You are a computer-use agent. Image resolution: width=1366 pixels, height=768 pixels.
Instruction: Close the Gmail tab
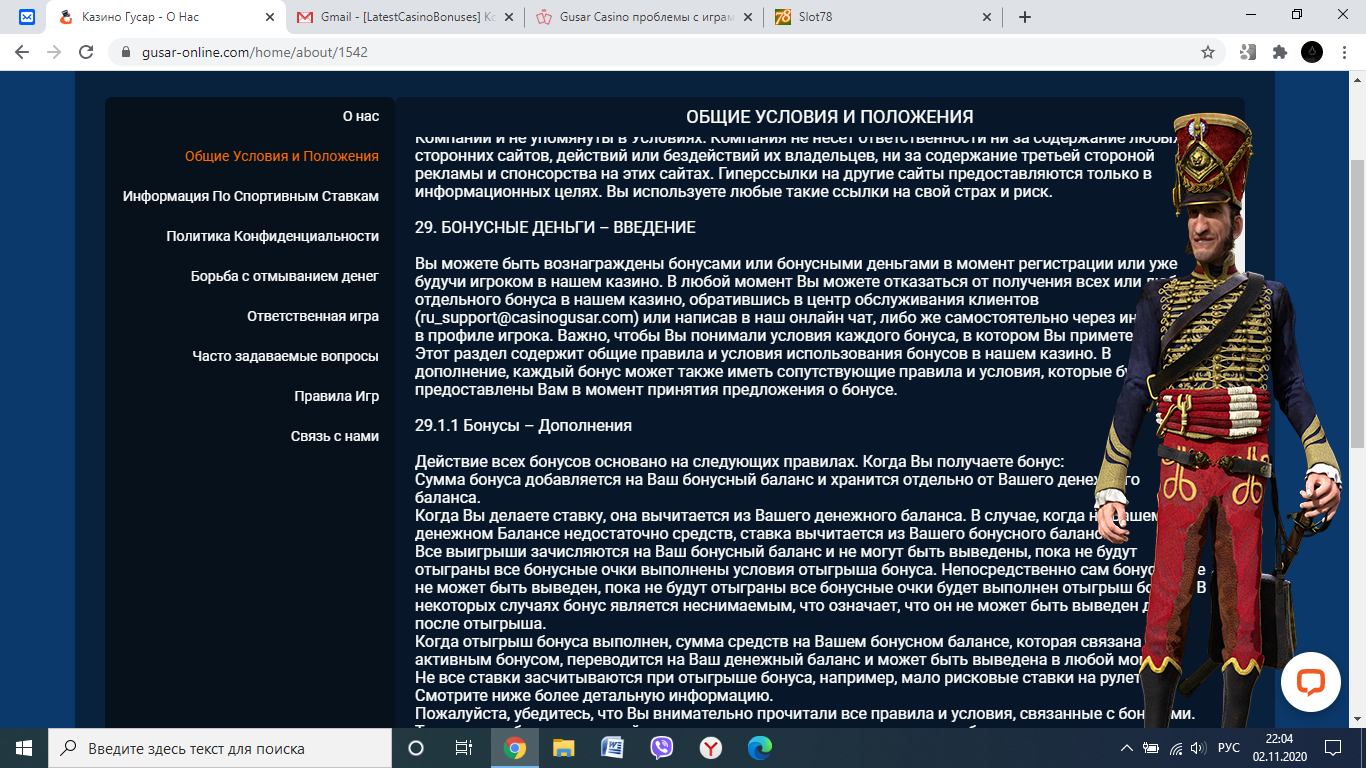pos(510,17)
